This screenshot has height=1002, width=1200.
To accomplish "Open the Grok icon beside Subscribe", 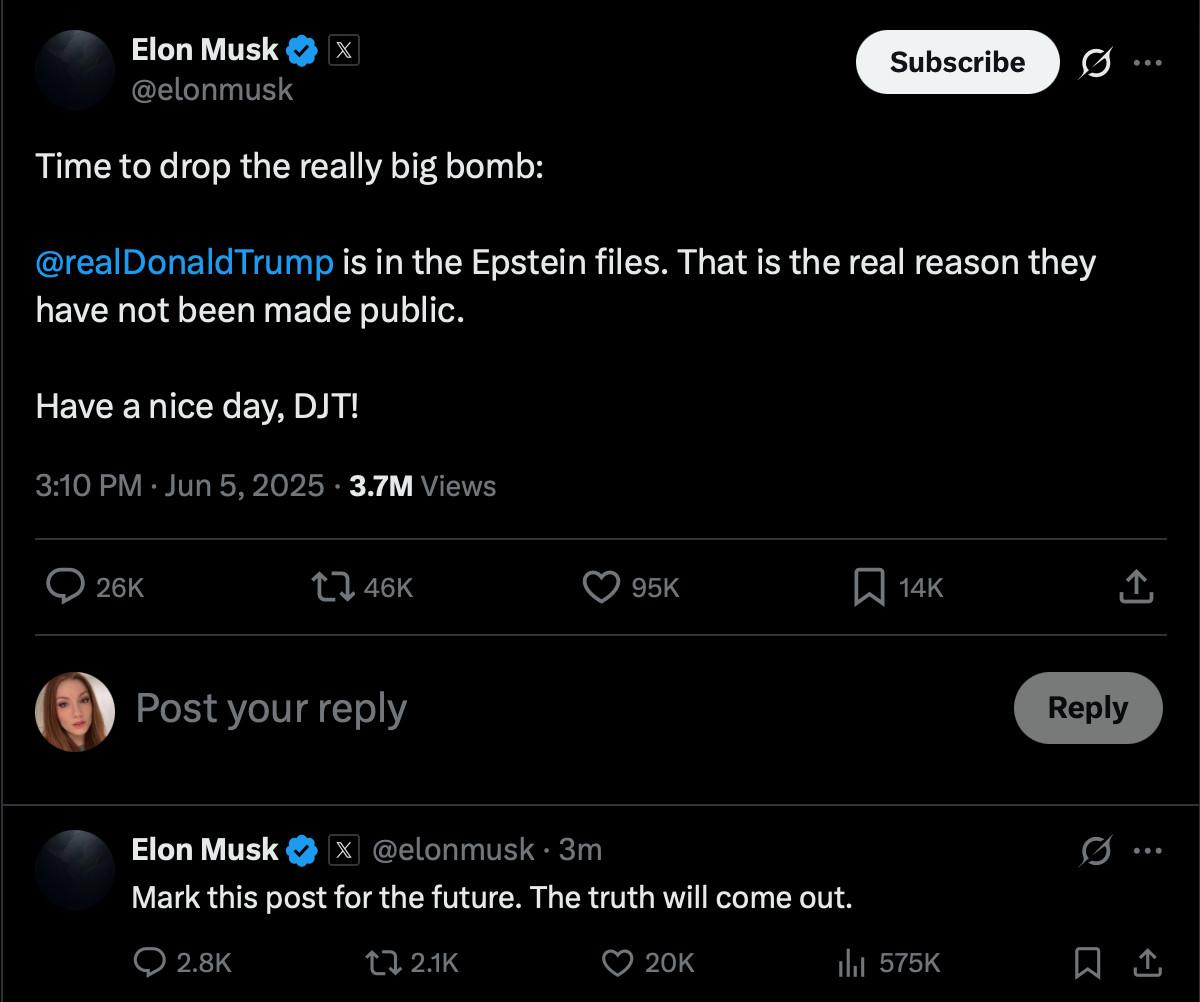I will (x=1095, y=63).
